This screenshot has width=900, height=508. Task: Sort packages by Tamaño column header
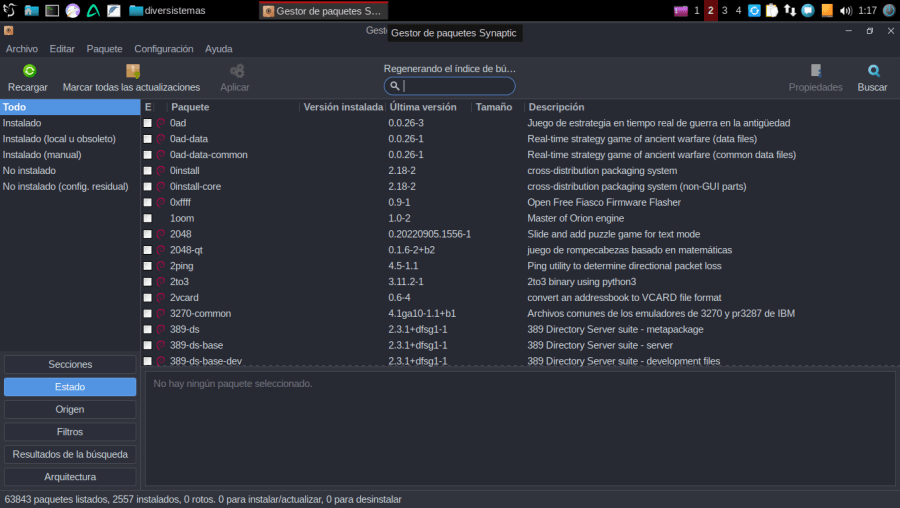[x=494, y=107]
